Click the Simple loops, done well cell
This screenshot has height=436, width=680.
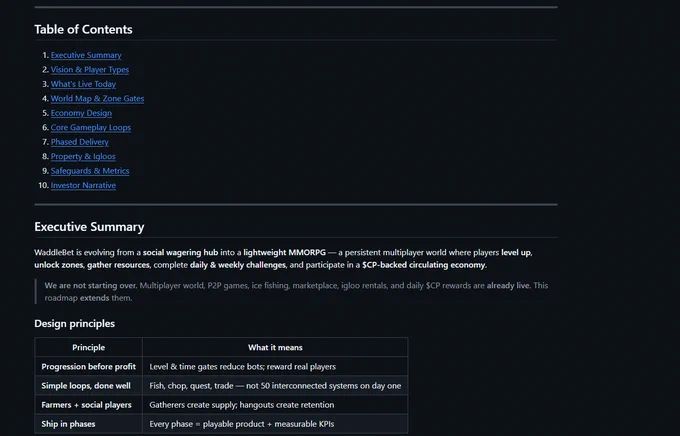pos(88,386)
